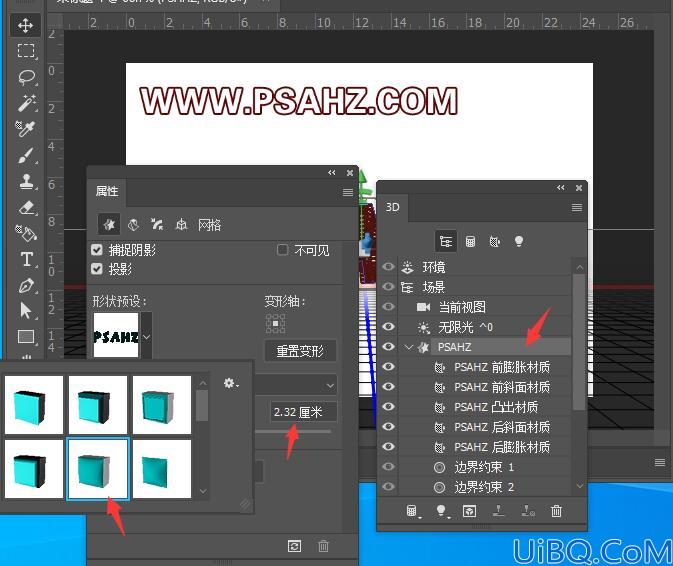Open the Mesh properties icon tab
Screen dimensions: 673x566
coord(109,224)
